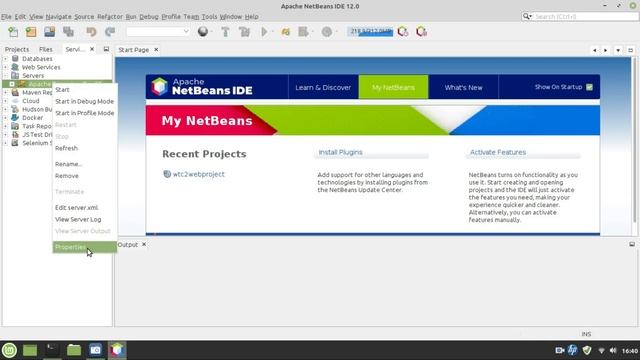Image resolution: width=640 pixels, height=360 pixels.
Task: Open recent project wtc2webproject
Action: (x=198, y=174)
